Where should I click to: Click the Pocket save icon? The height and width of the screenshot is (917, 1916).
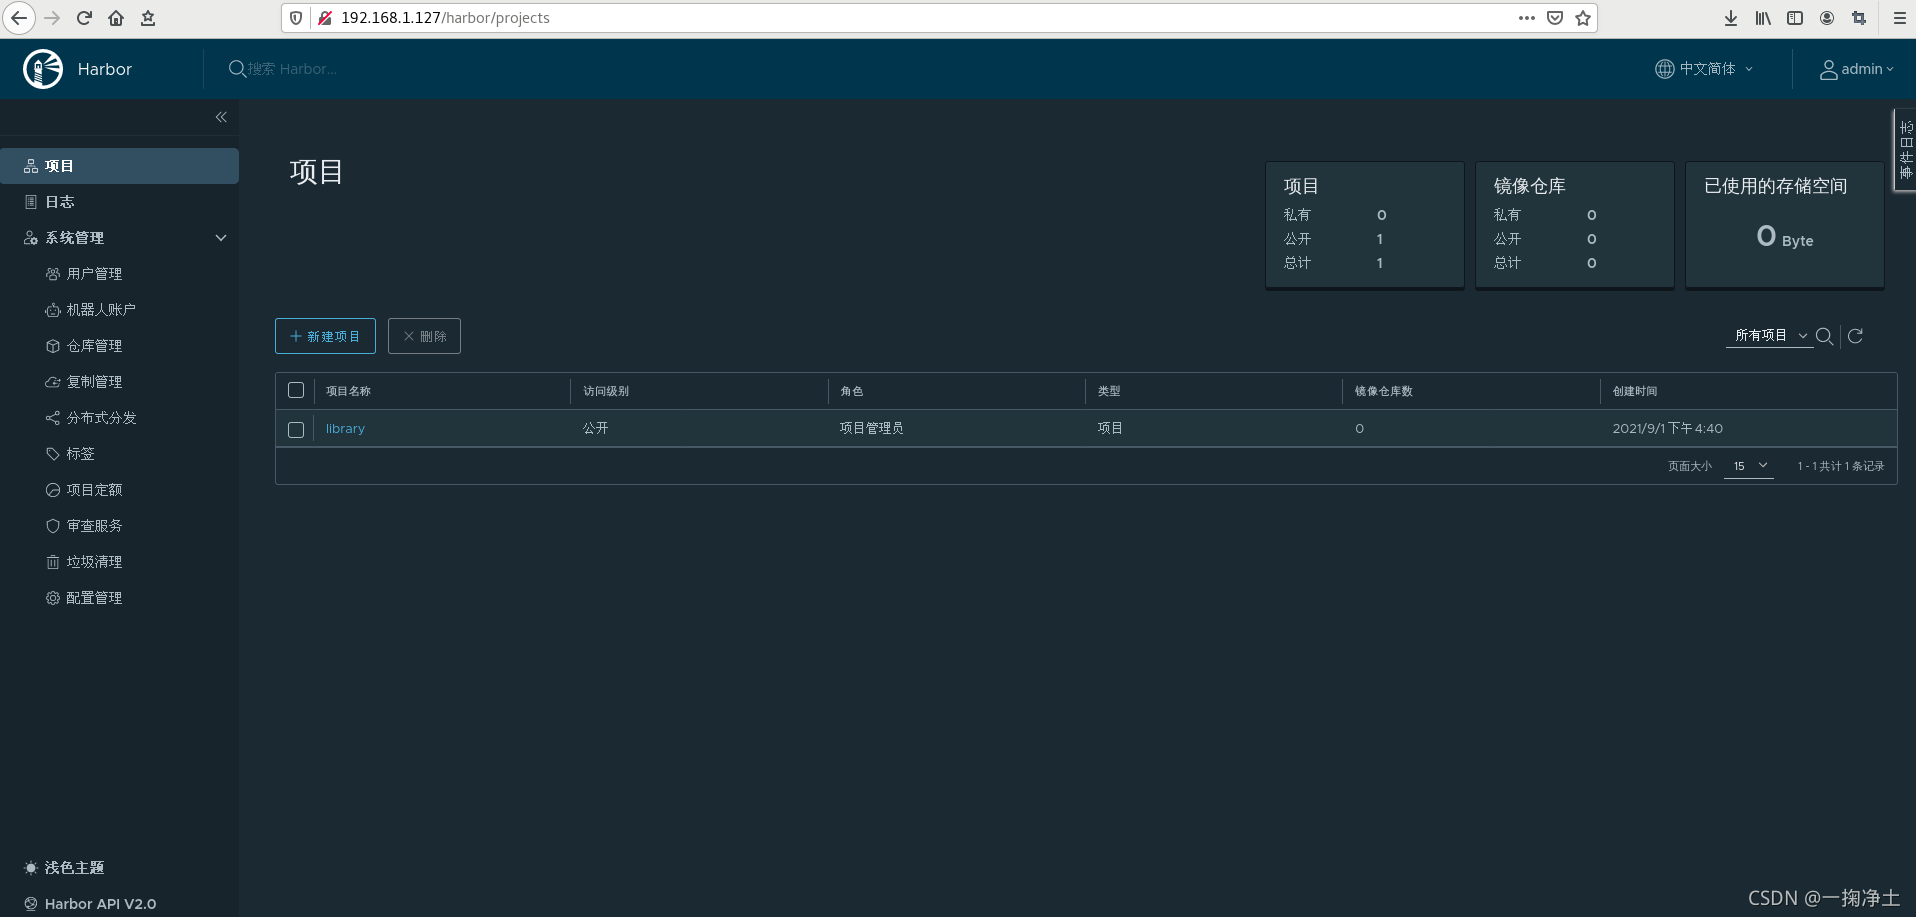click(1555, 18)
